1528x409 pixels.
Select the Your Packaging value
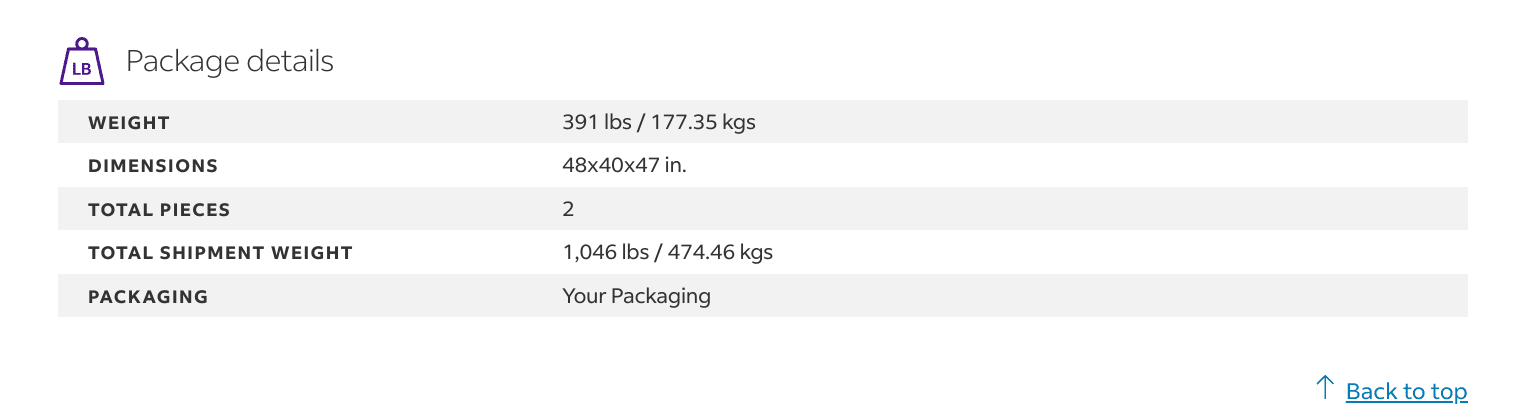pos(637,297)
